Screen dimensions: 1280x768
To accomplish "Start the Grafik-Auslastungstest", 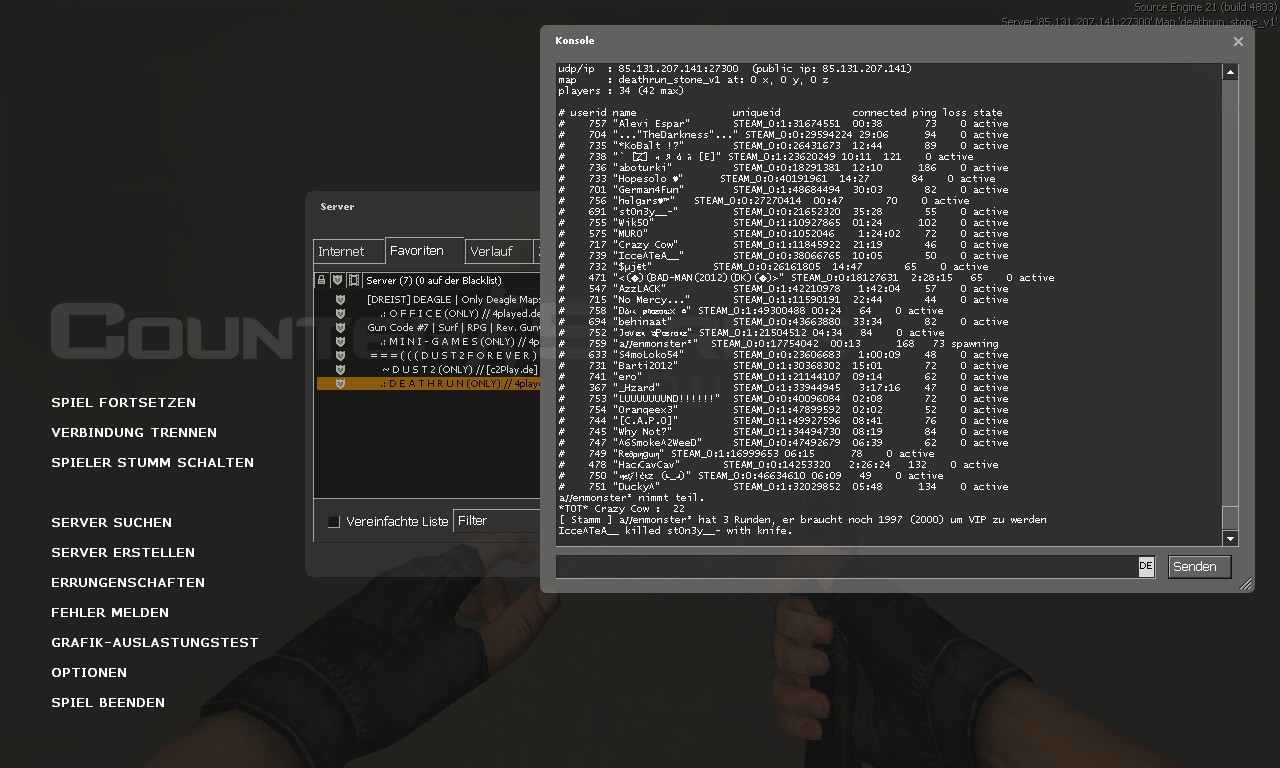I will [155, 643].
